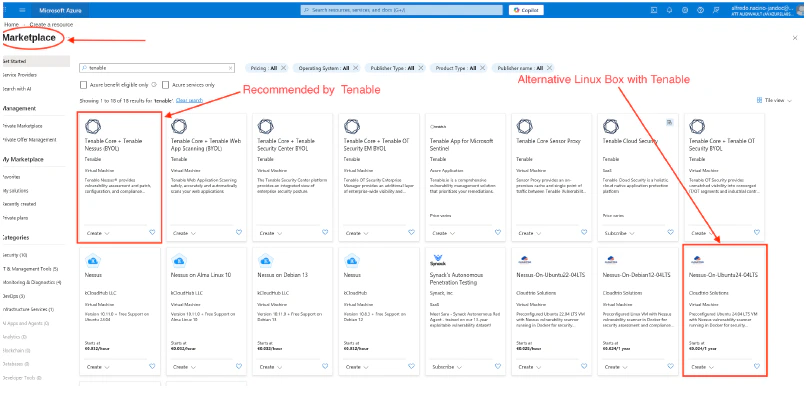
Task: Favorite Synack's Autonomous Penetration Testing card
Action: [x=498, y=367]
